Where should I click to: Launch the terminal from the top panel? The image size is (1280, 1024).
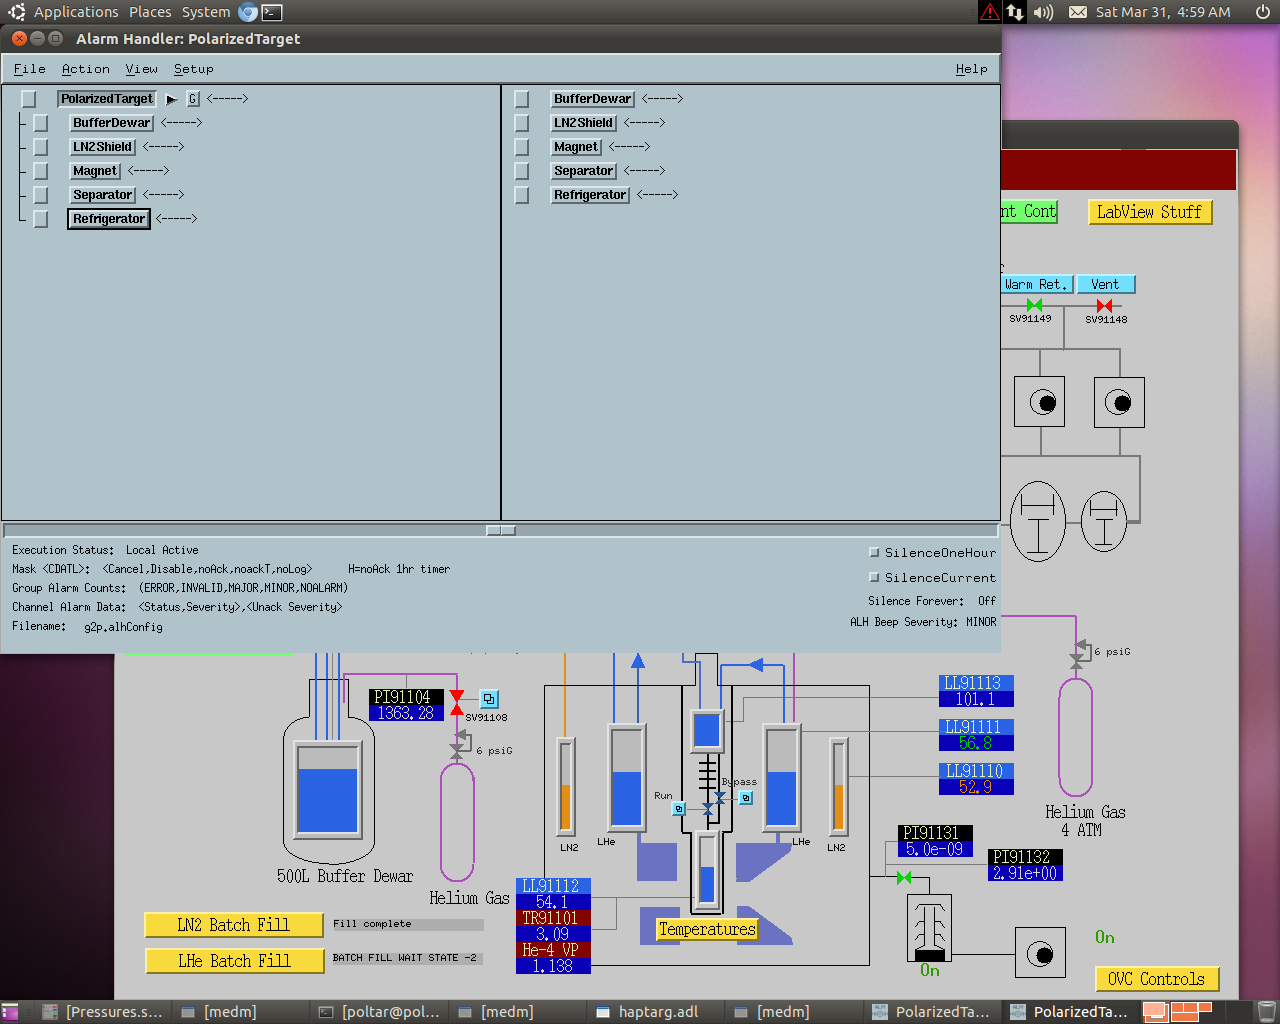272,12
